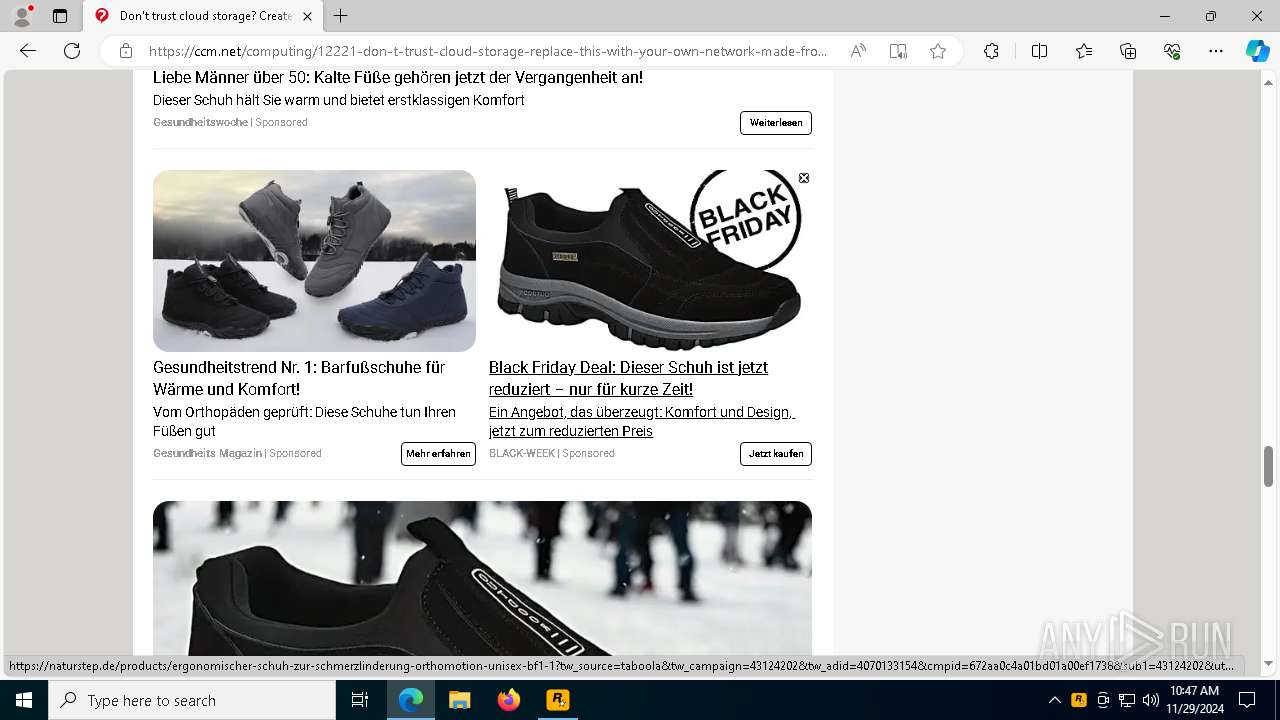The width and height of the screenshot is (1280, 720).
Task: Open the clock and date flyout
Action: (1194, 700)
